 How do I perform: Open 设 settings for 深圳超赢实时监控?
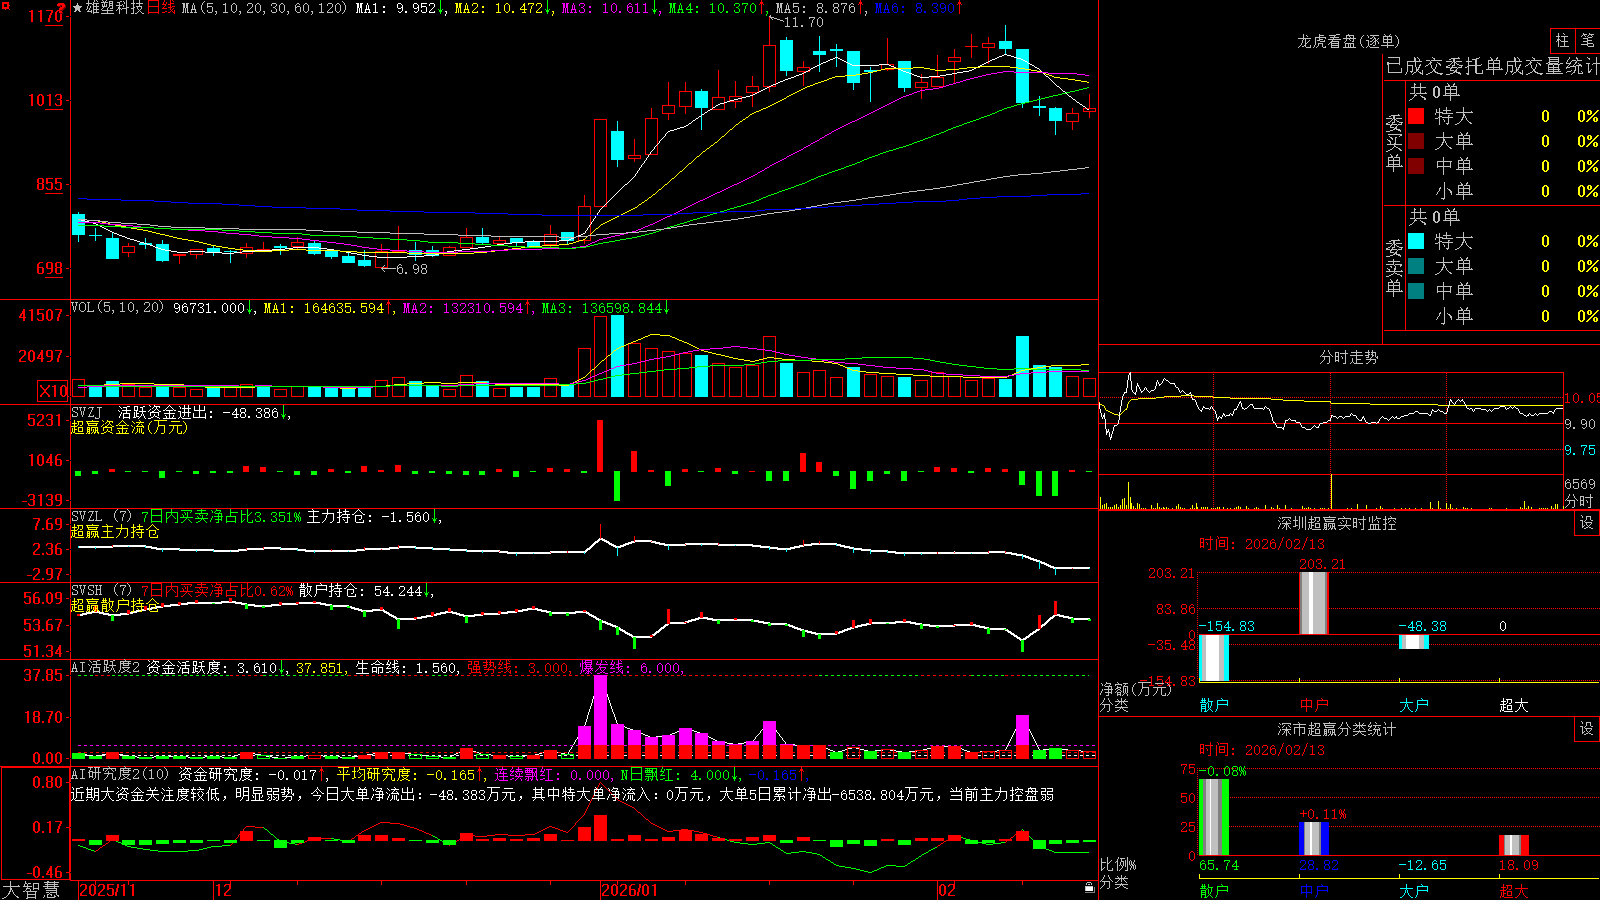click(x=1587, y=523)
